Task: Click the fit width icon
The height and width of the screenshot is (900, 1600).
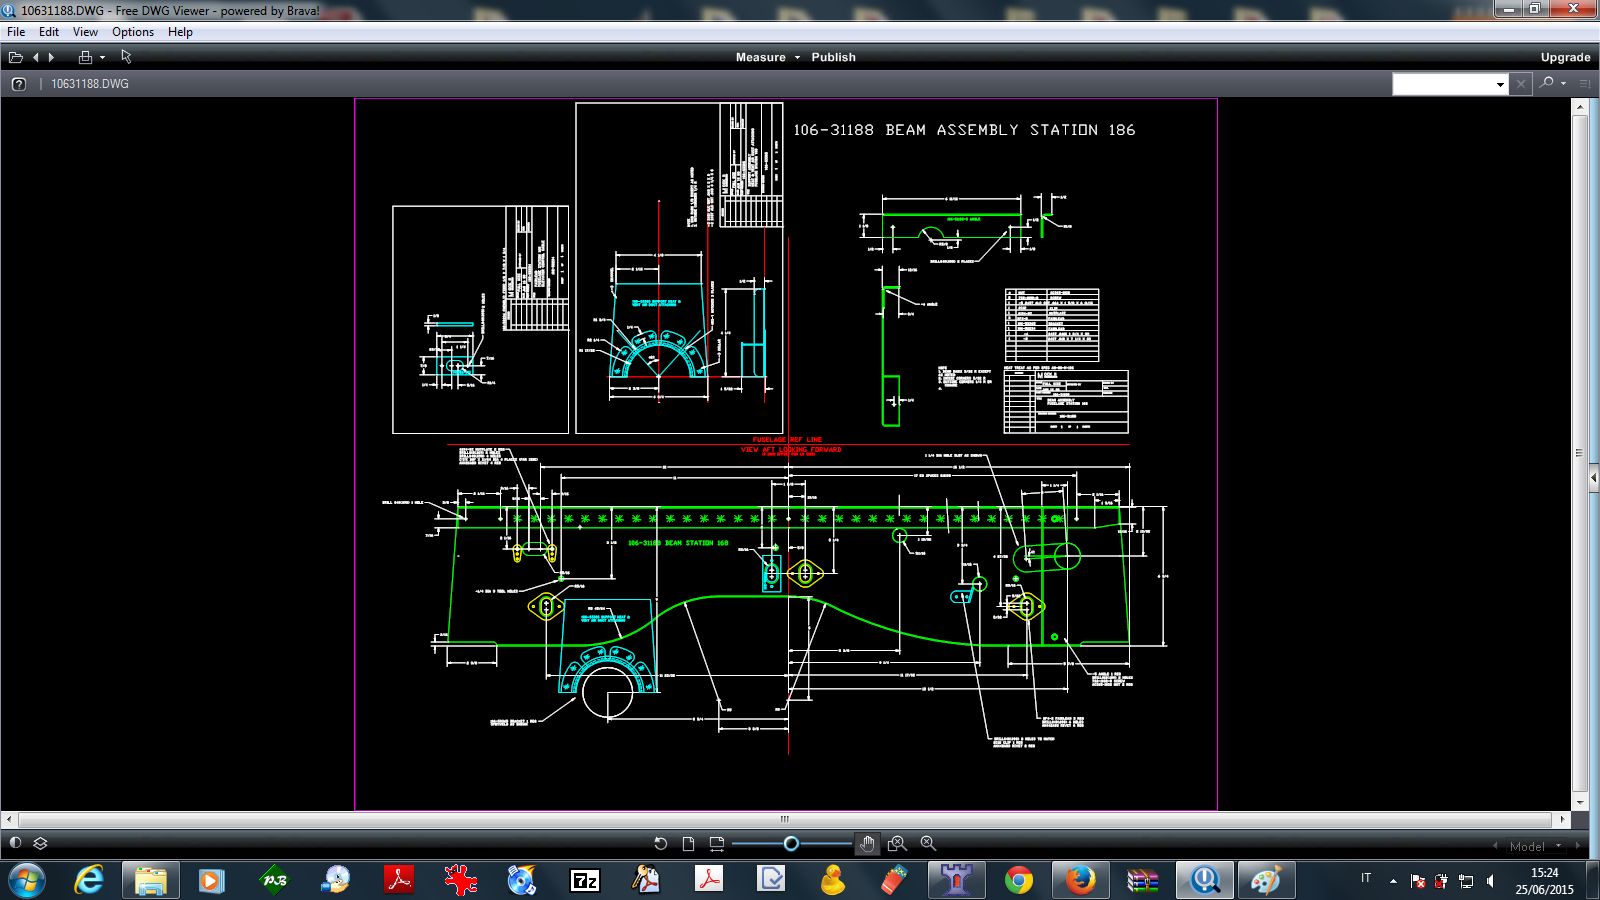Action: pyautogui.click(x=716, y=843)
